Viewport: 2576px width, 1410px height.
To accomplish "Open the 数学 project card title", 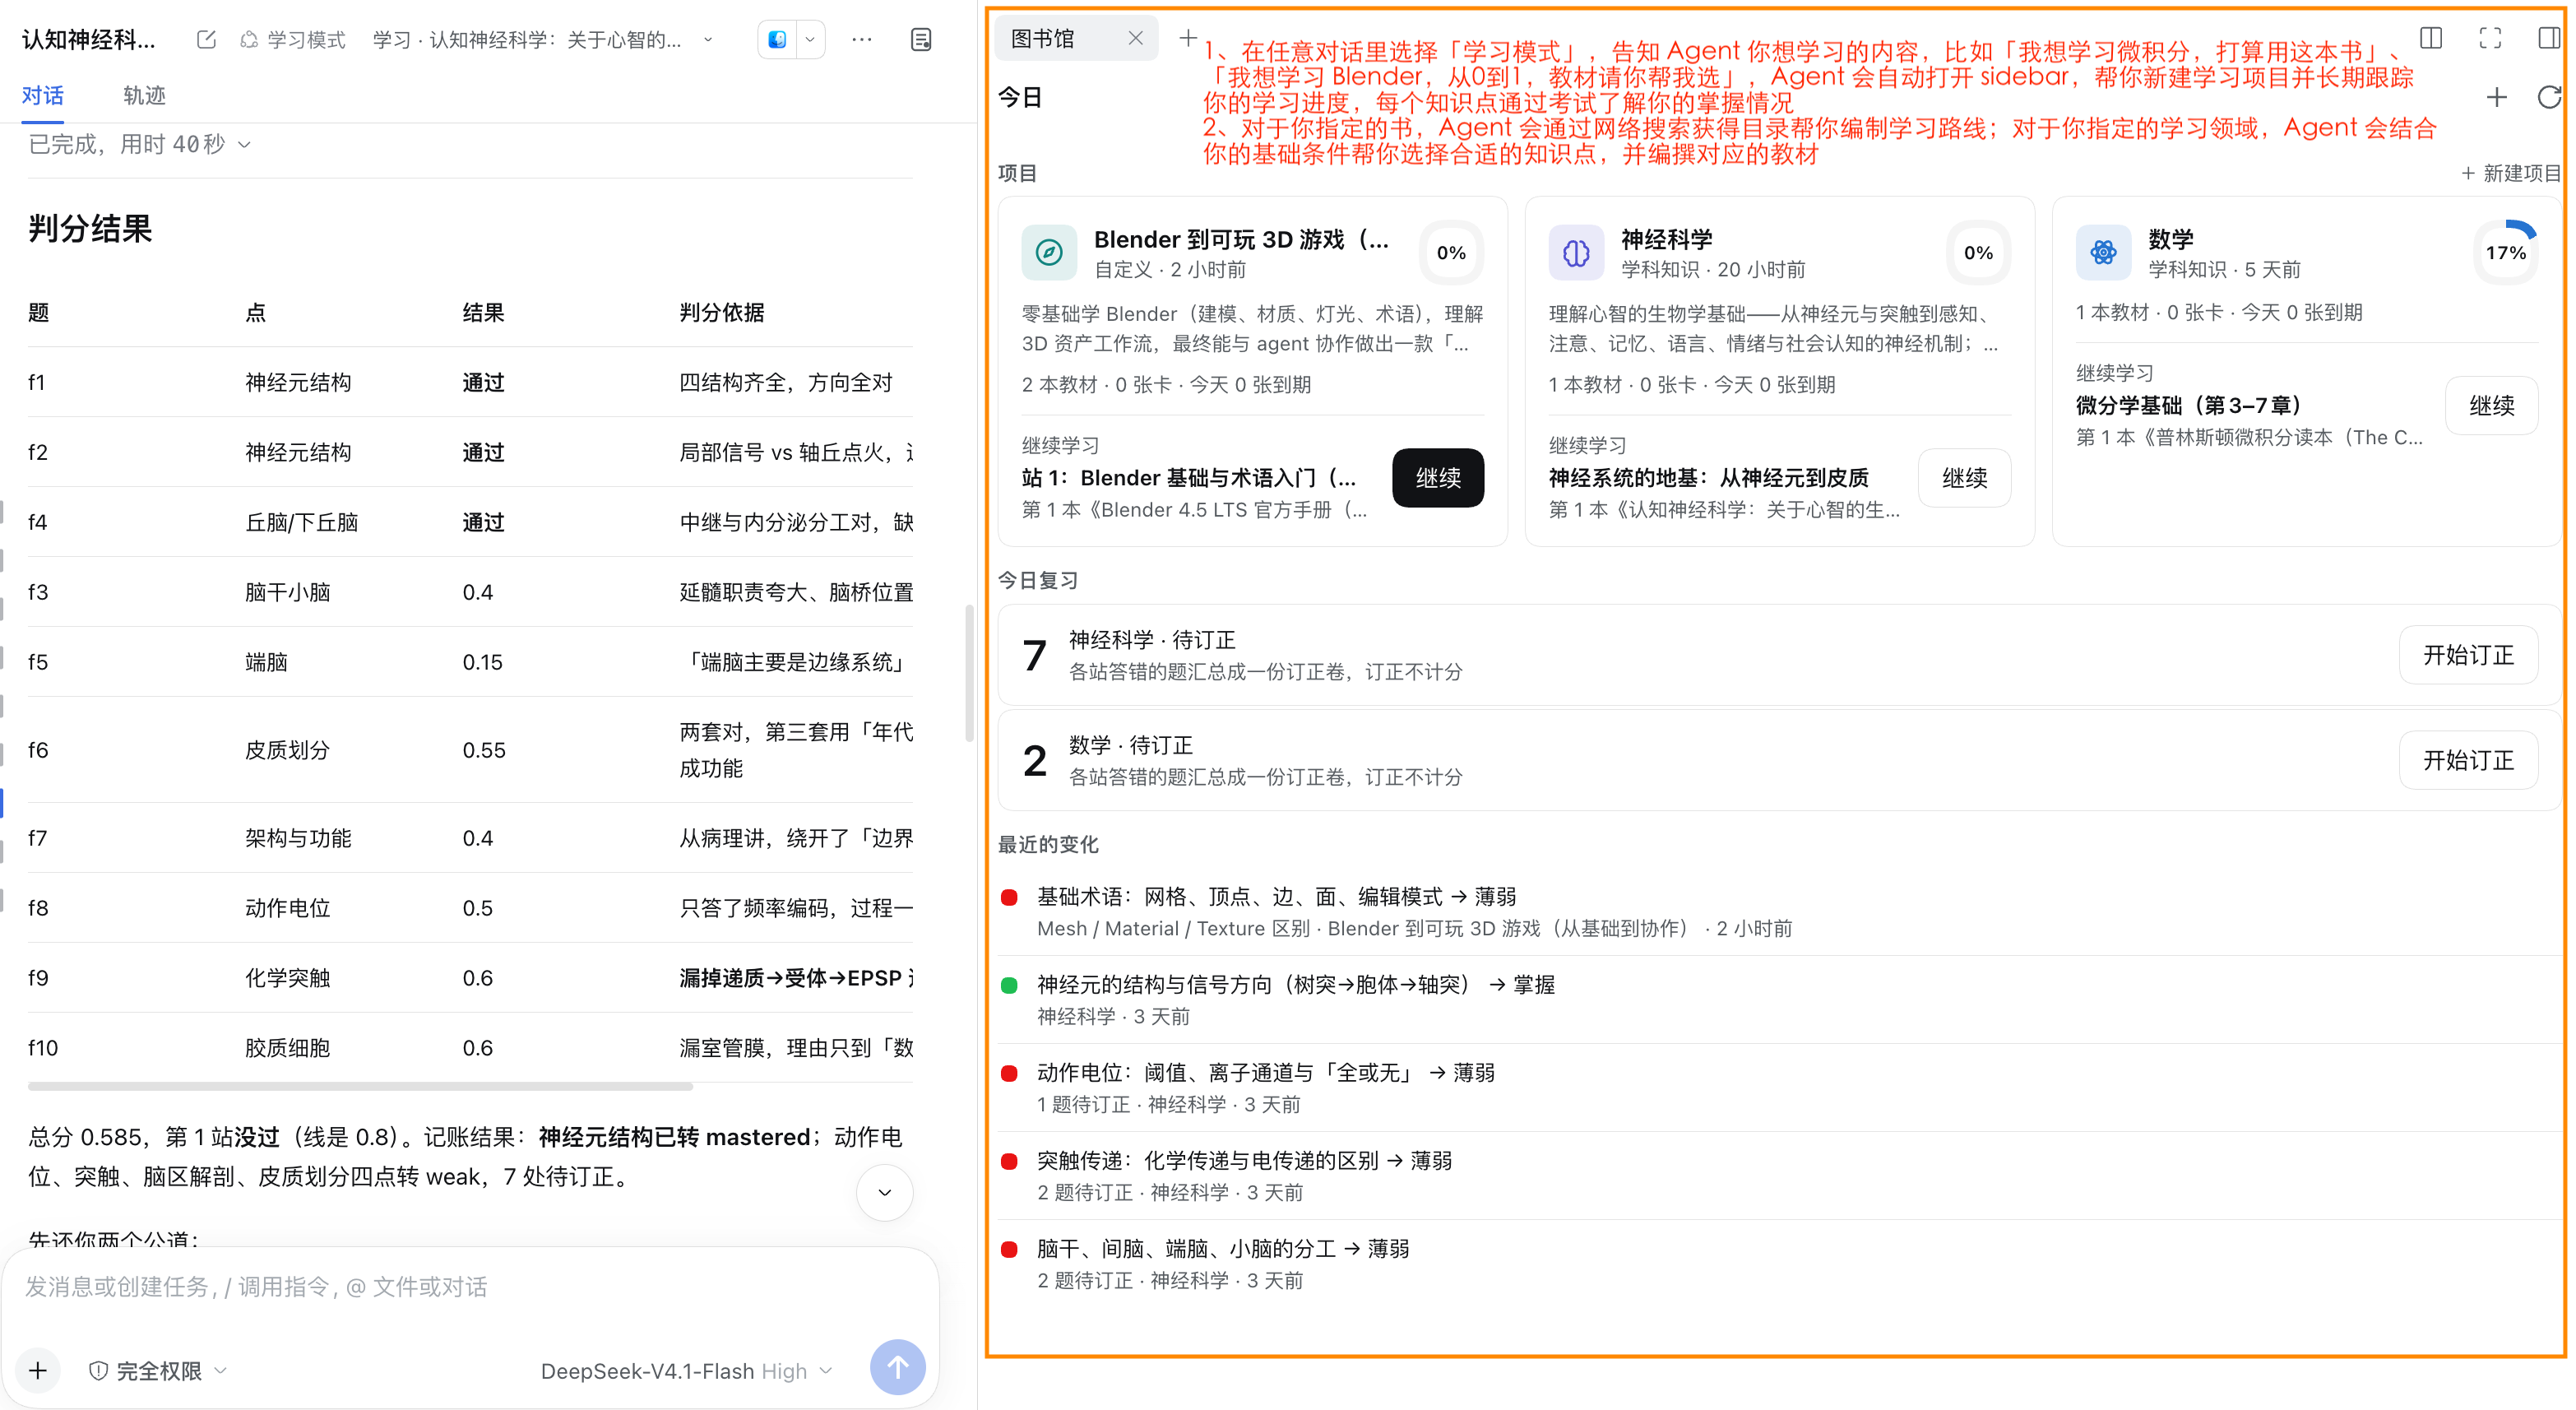I will pyautogui.click(x=2170, y=239).
